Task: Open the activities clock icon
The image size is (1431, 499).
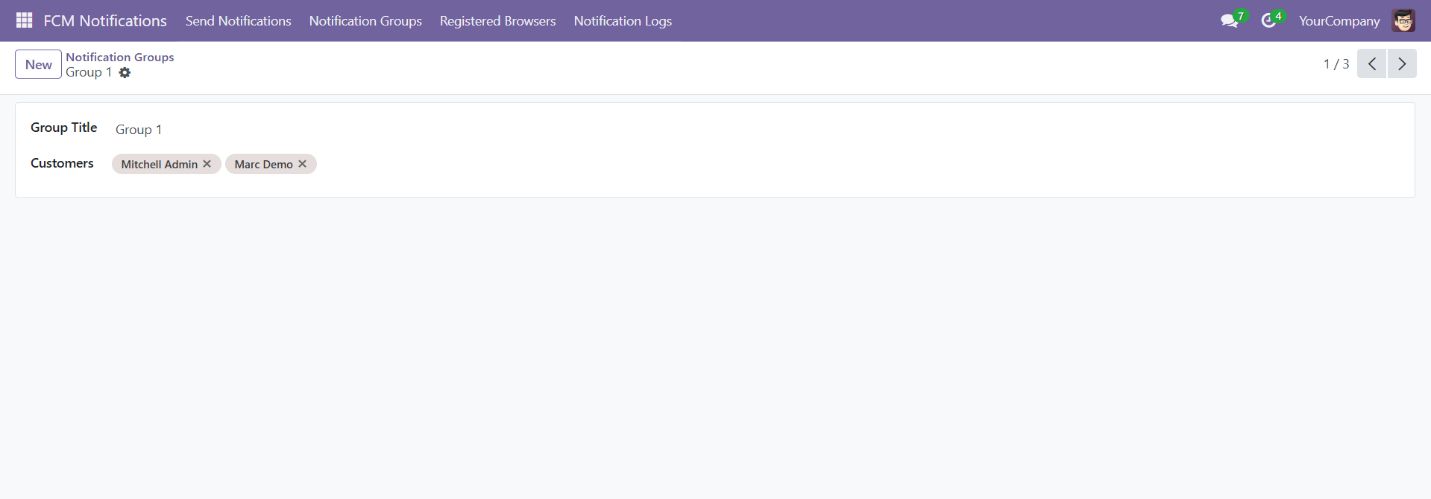Action: 1268,21
